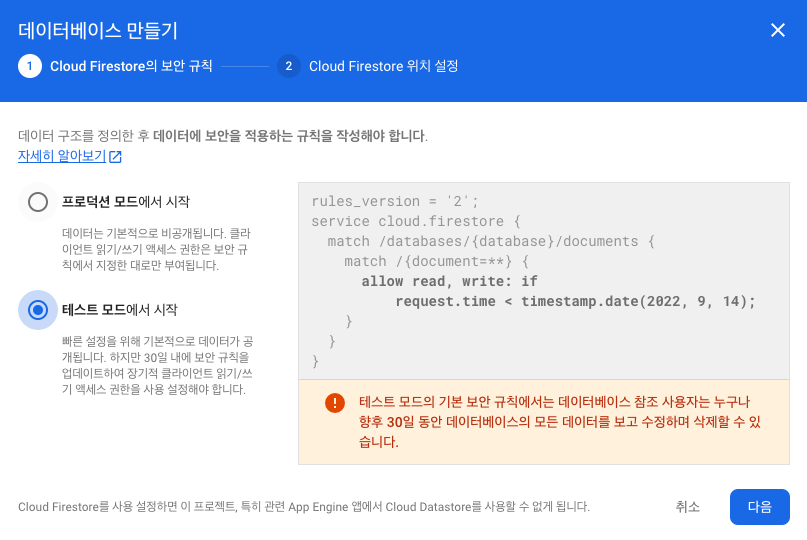Click external link icon beside 자세히 알아보기
Viewport: 807px width, 540px height.
115,156
